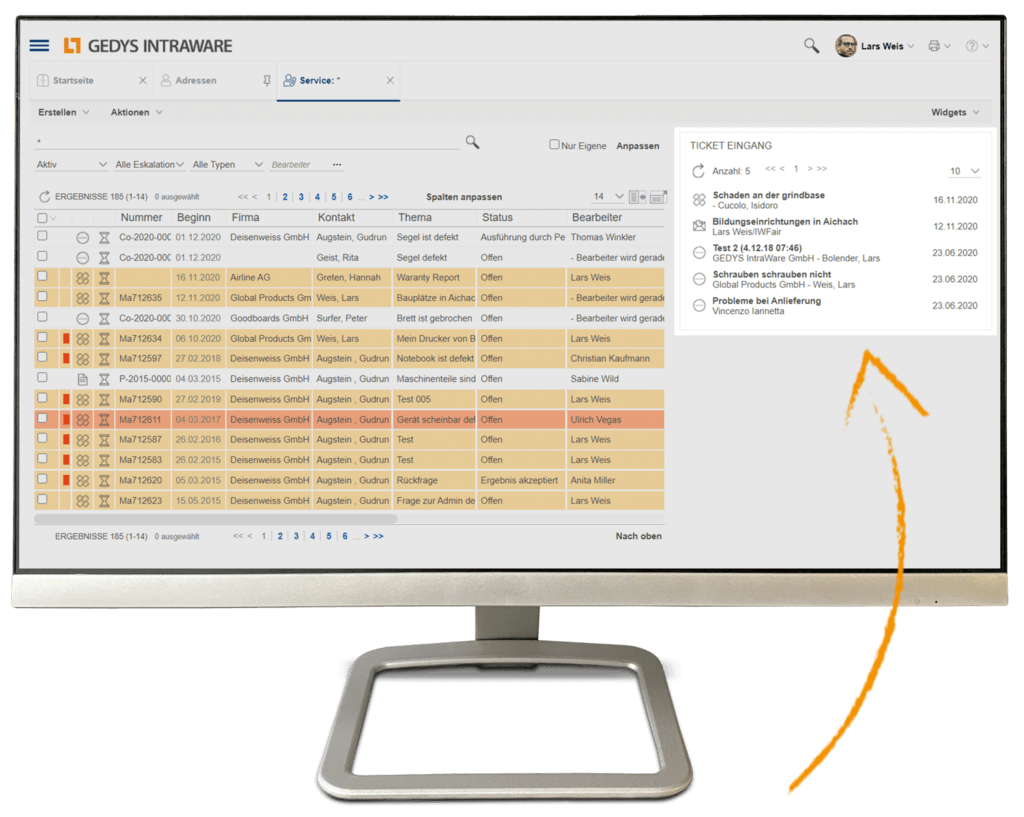The height and width of the screenshot is (817, 1024).
Task: Click type icon in Airline AG row
Action: pos(82,278)
